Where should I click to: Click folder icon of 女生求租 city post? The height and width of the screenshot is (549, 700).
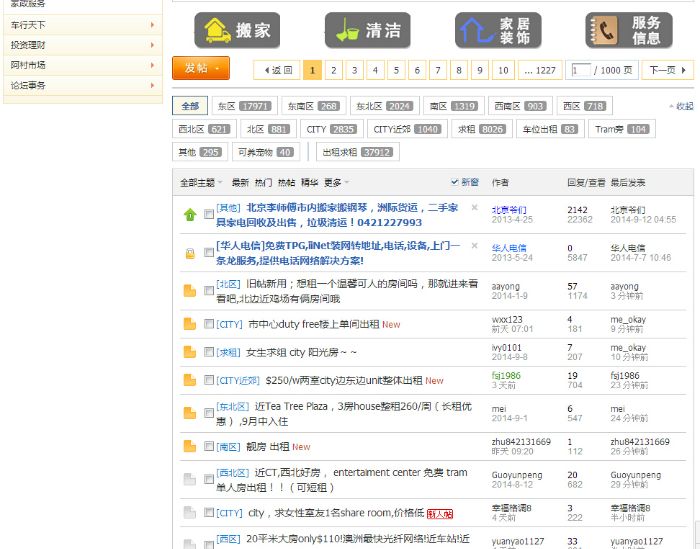pos(190,352)
